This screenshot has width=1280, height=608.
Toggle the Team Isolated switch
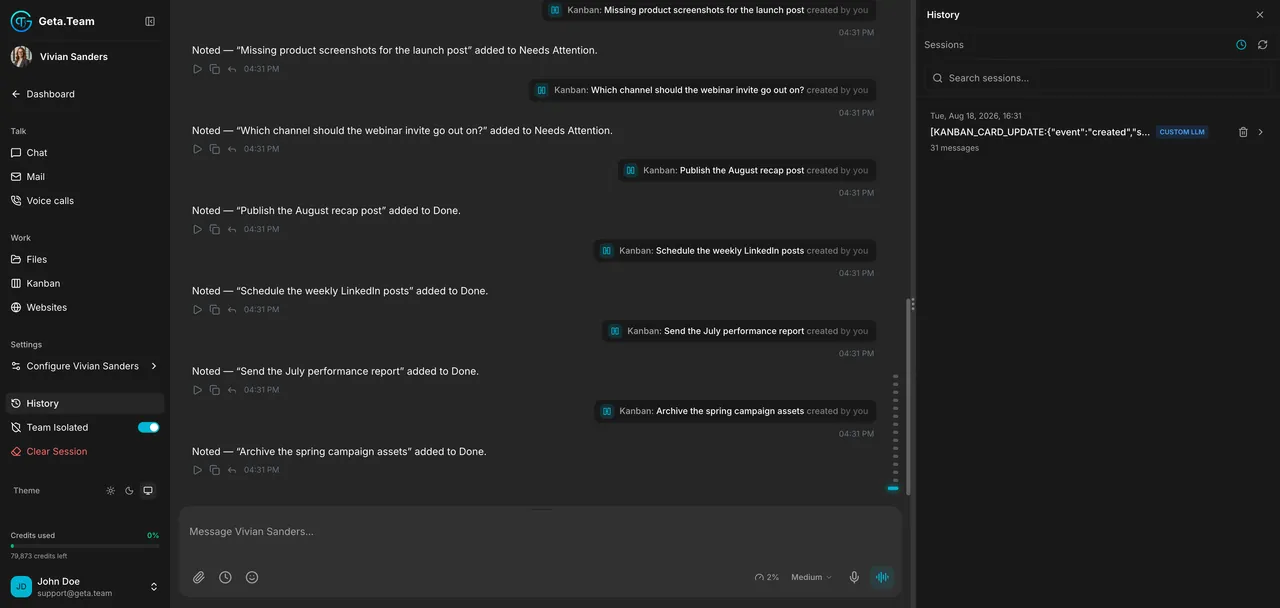tap(148, 427)
